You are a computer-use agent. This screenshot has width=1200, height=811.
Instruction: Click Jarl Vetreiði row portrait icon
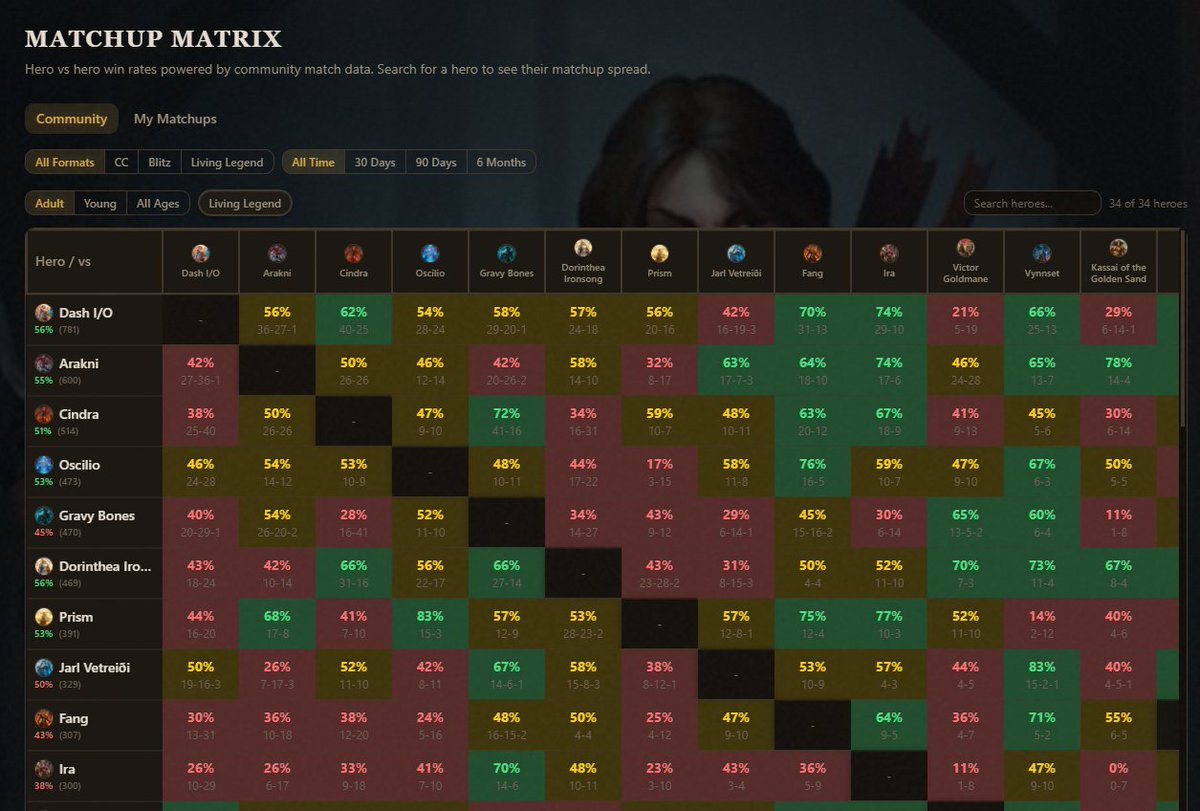click(x=43, y=667)
